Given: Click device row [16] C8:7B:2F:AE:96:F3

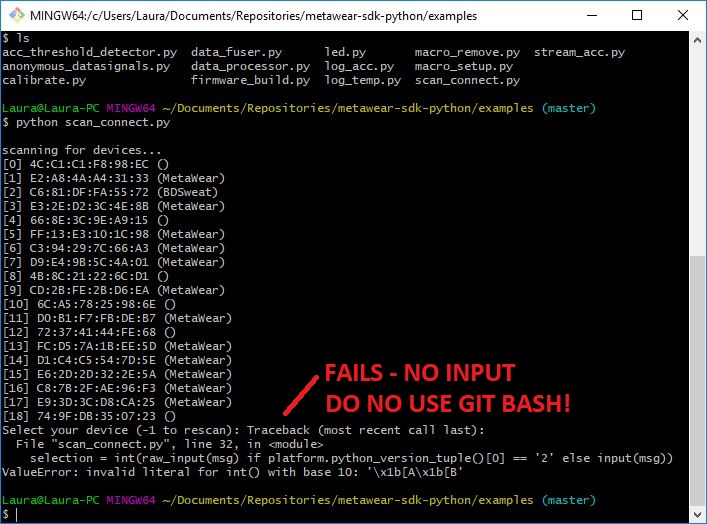Looking at the screenshot, I should click(117, 388).
